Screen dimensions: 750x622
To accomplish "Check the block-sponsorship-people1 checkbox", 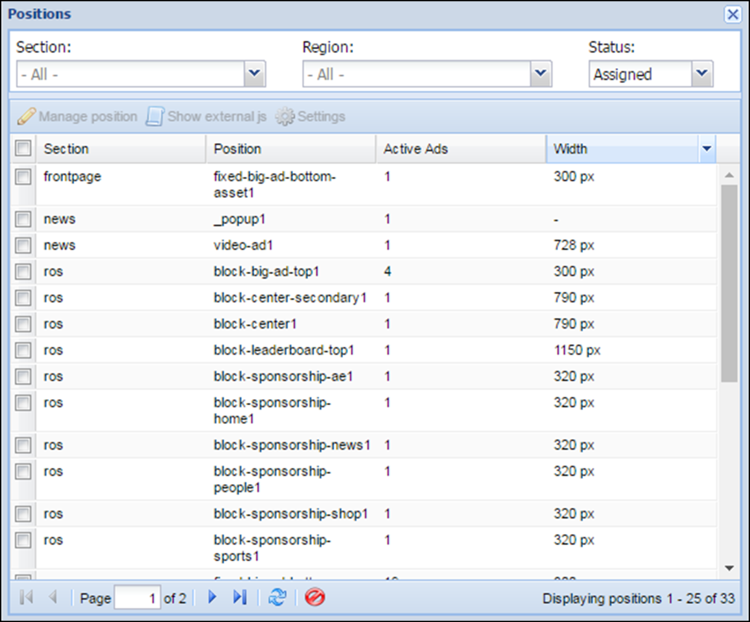I will click(x=23, y=472).
